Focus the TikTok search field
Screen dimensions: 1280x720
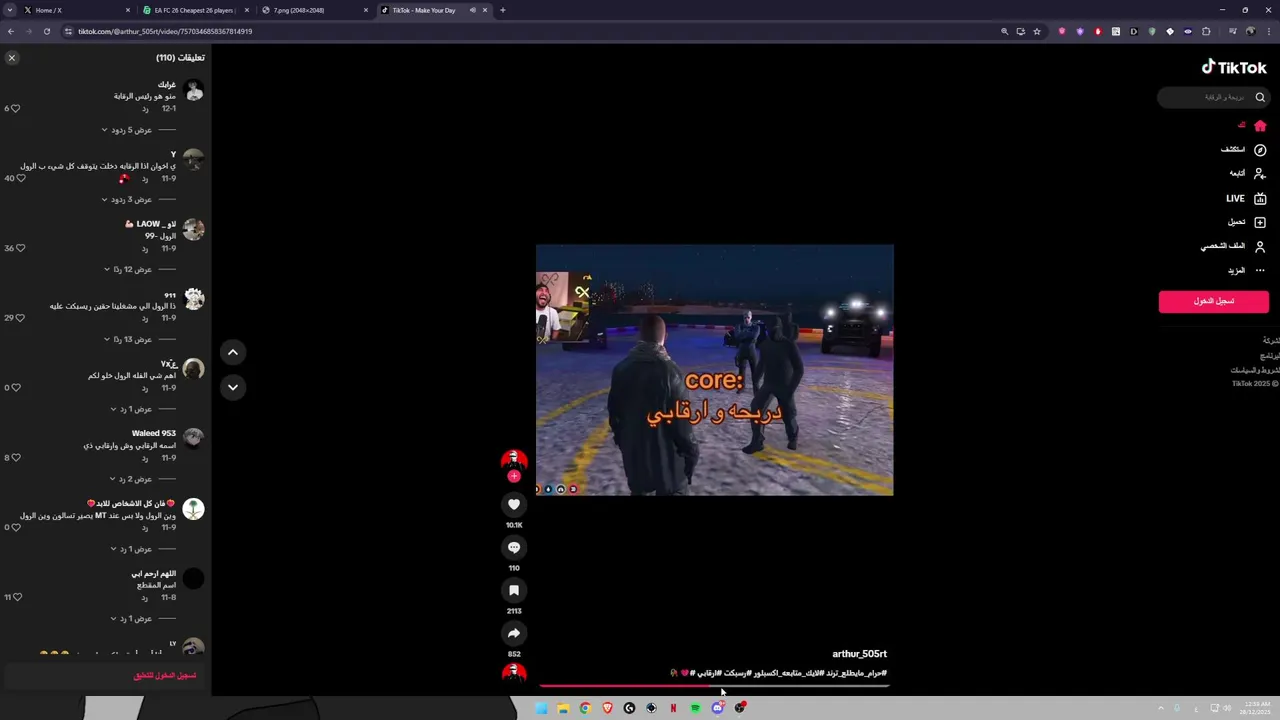click(x=1213, y=97)
